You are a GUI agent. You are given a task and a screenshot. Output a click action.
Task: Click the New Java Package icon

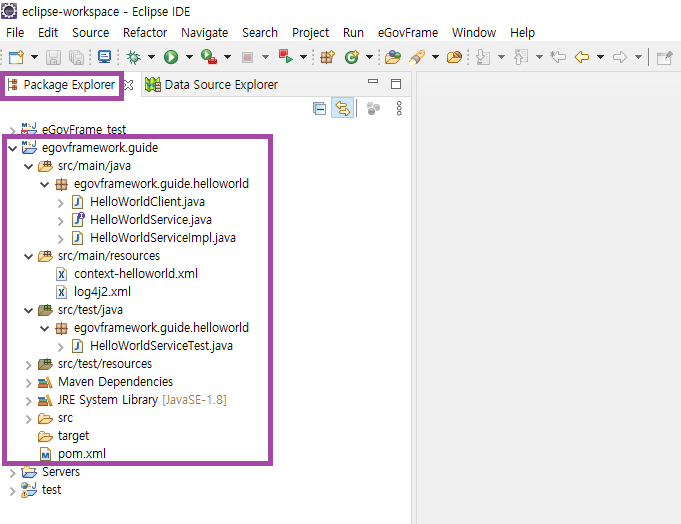(x=327, y=57)
